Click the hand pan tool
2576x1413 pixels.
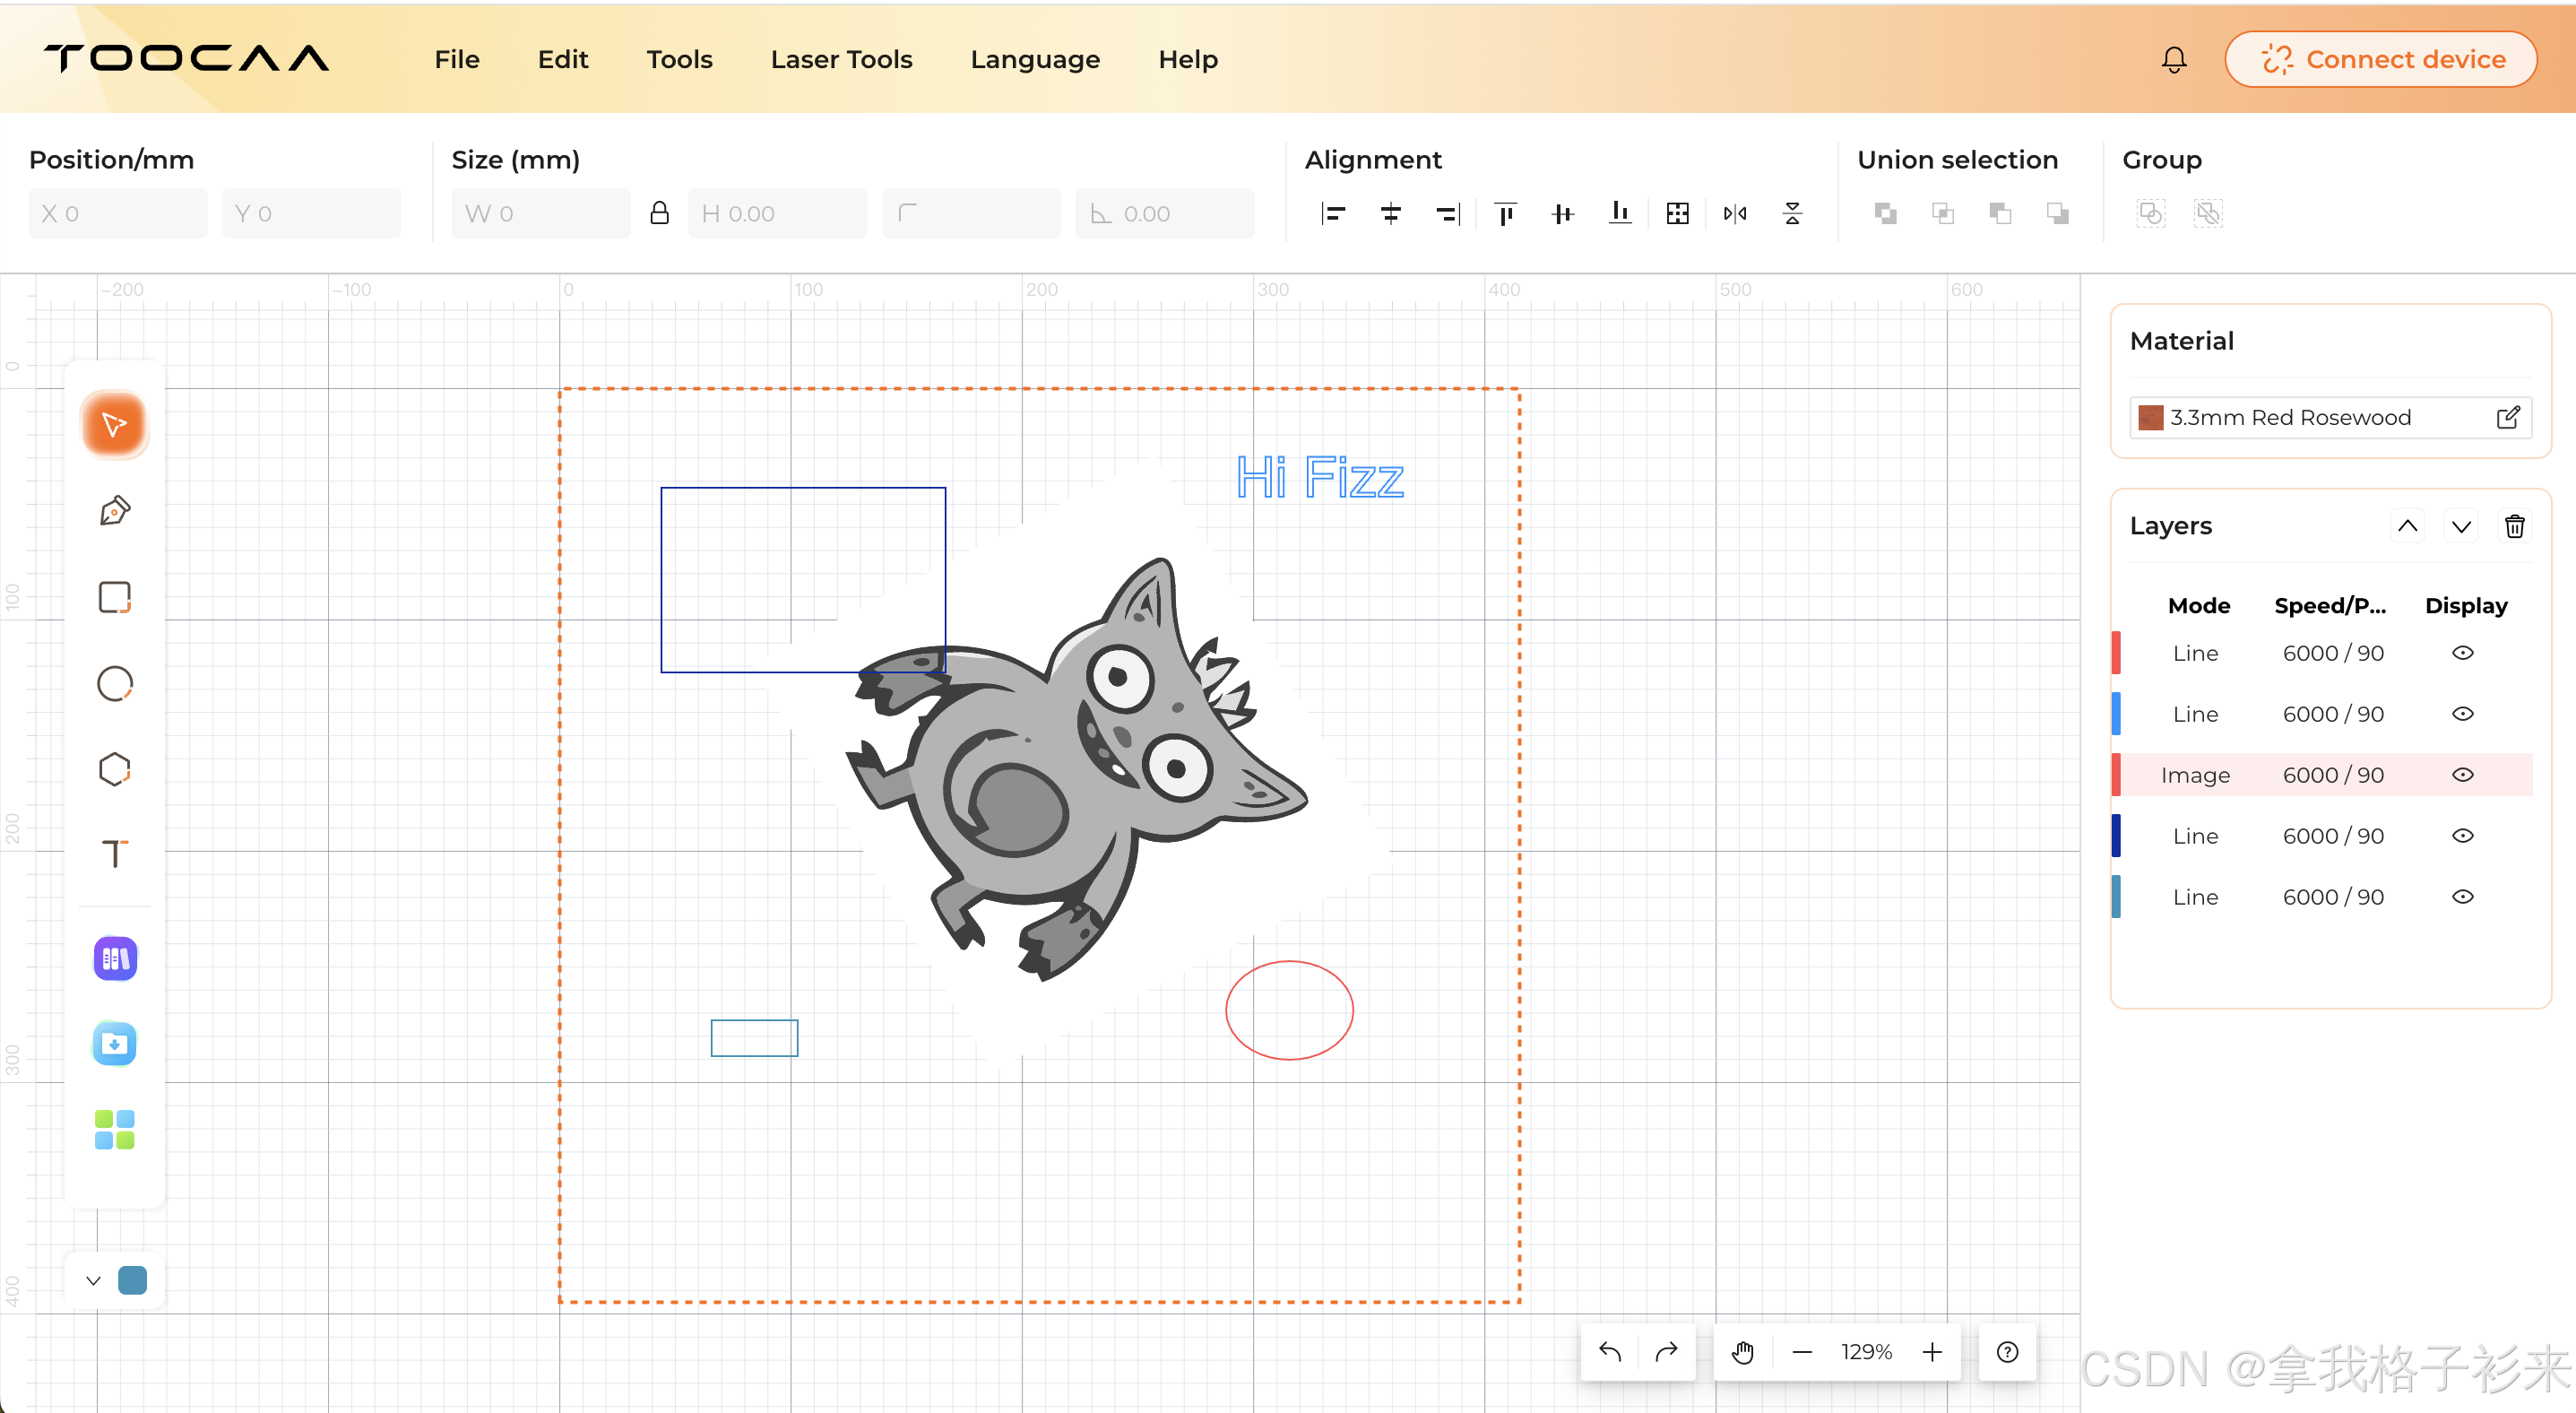click(x=1742, y=1352)
